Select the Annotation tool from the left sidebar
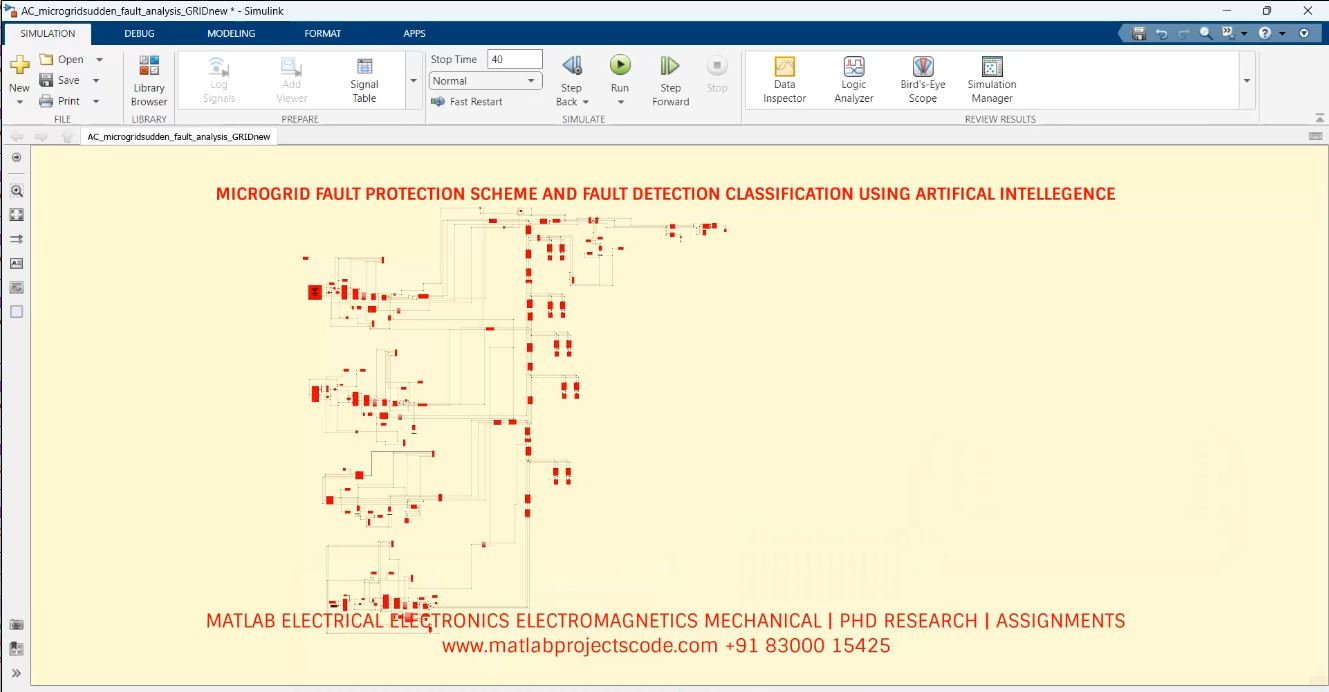The height and width of the screenshot is (692, 1329). coord(16,263)
